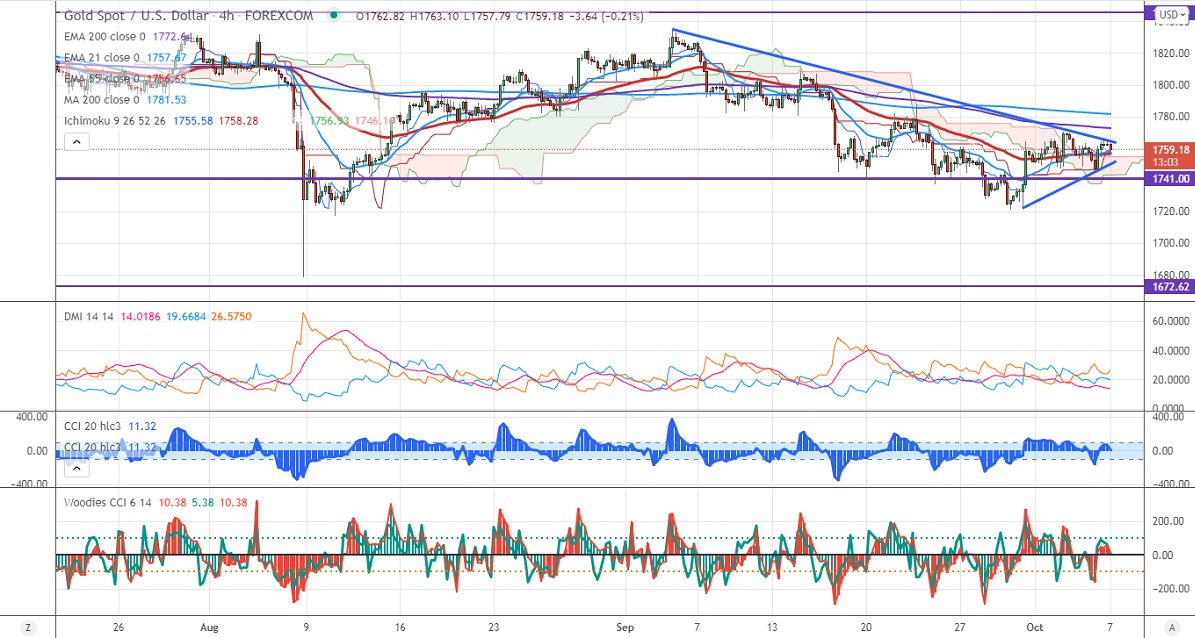Click the MA 200 value 1781.53
This screenshot has width=1195, height=638.
(x=165, y=100)
